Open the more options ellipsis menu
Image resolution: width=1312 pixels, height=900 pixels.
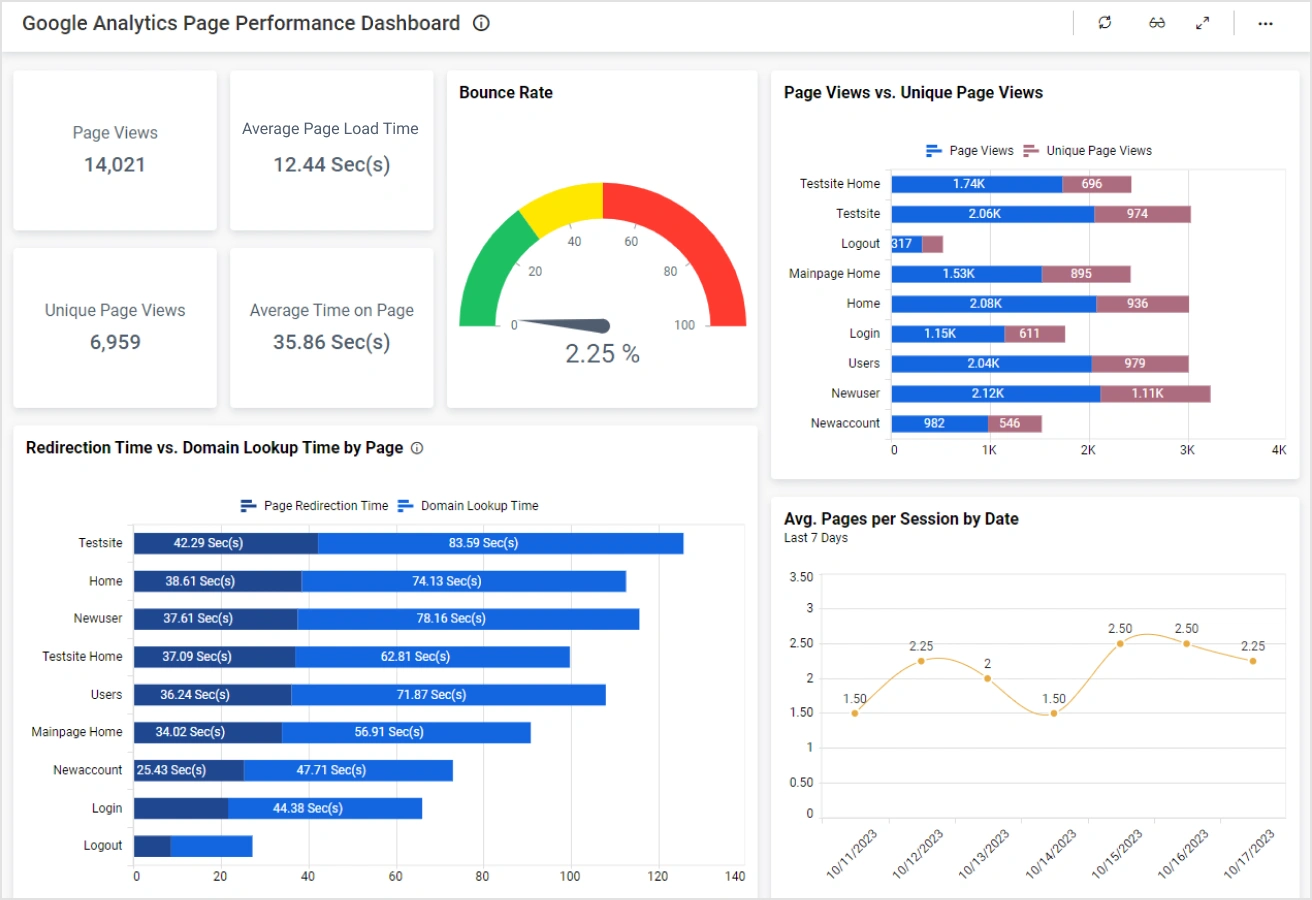click(1265, 22)
